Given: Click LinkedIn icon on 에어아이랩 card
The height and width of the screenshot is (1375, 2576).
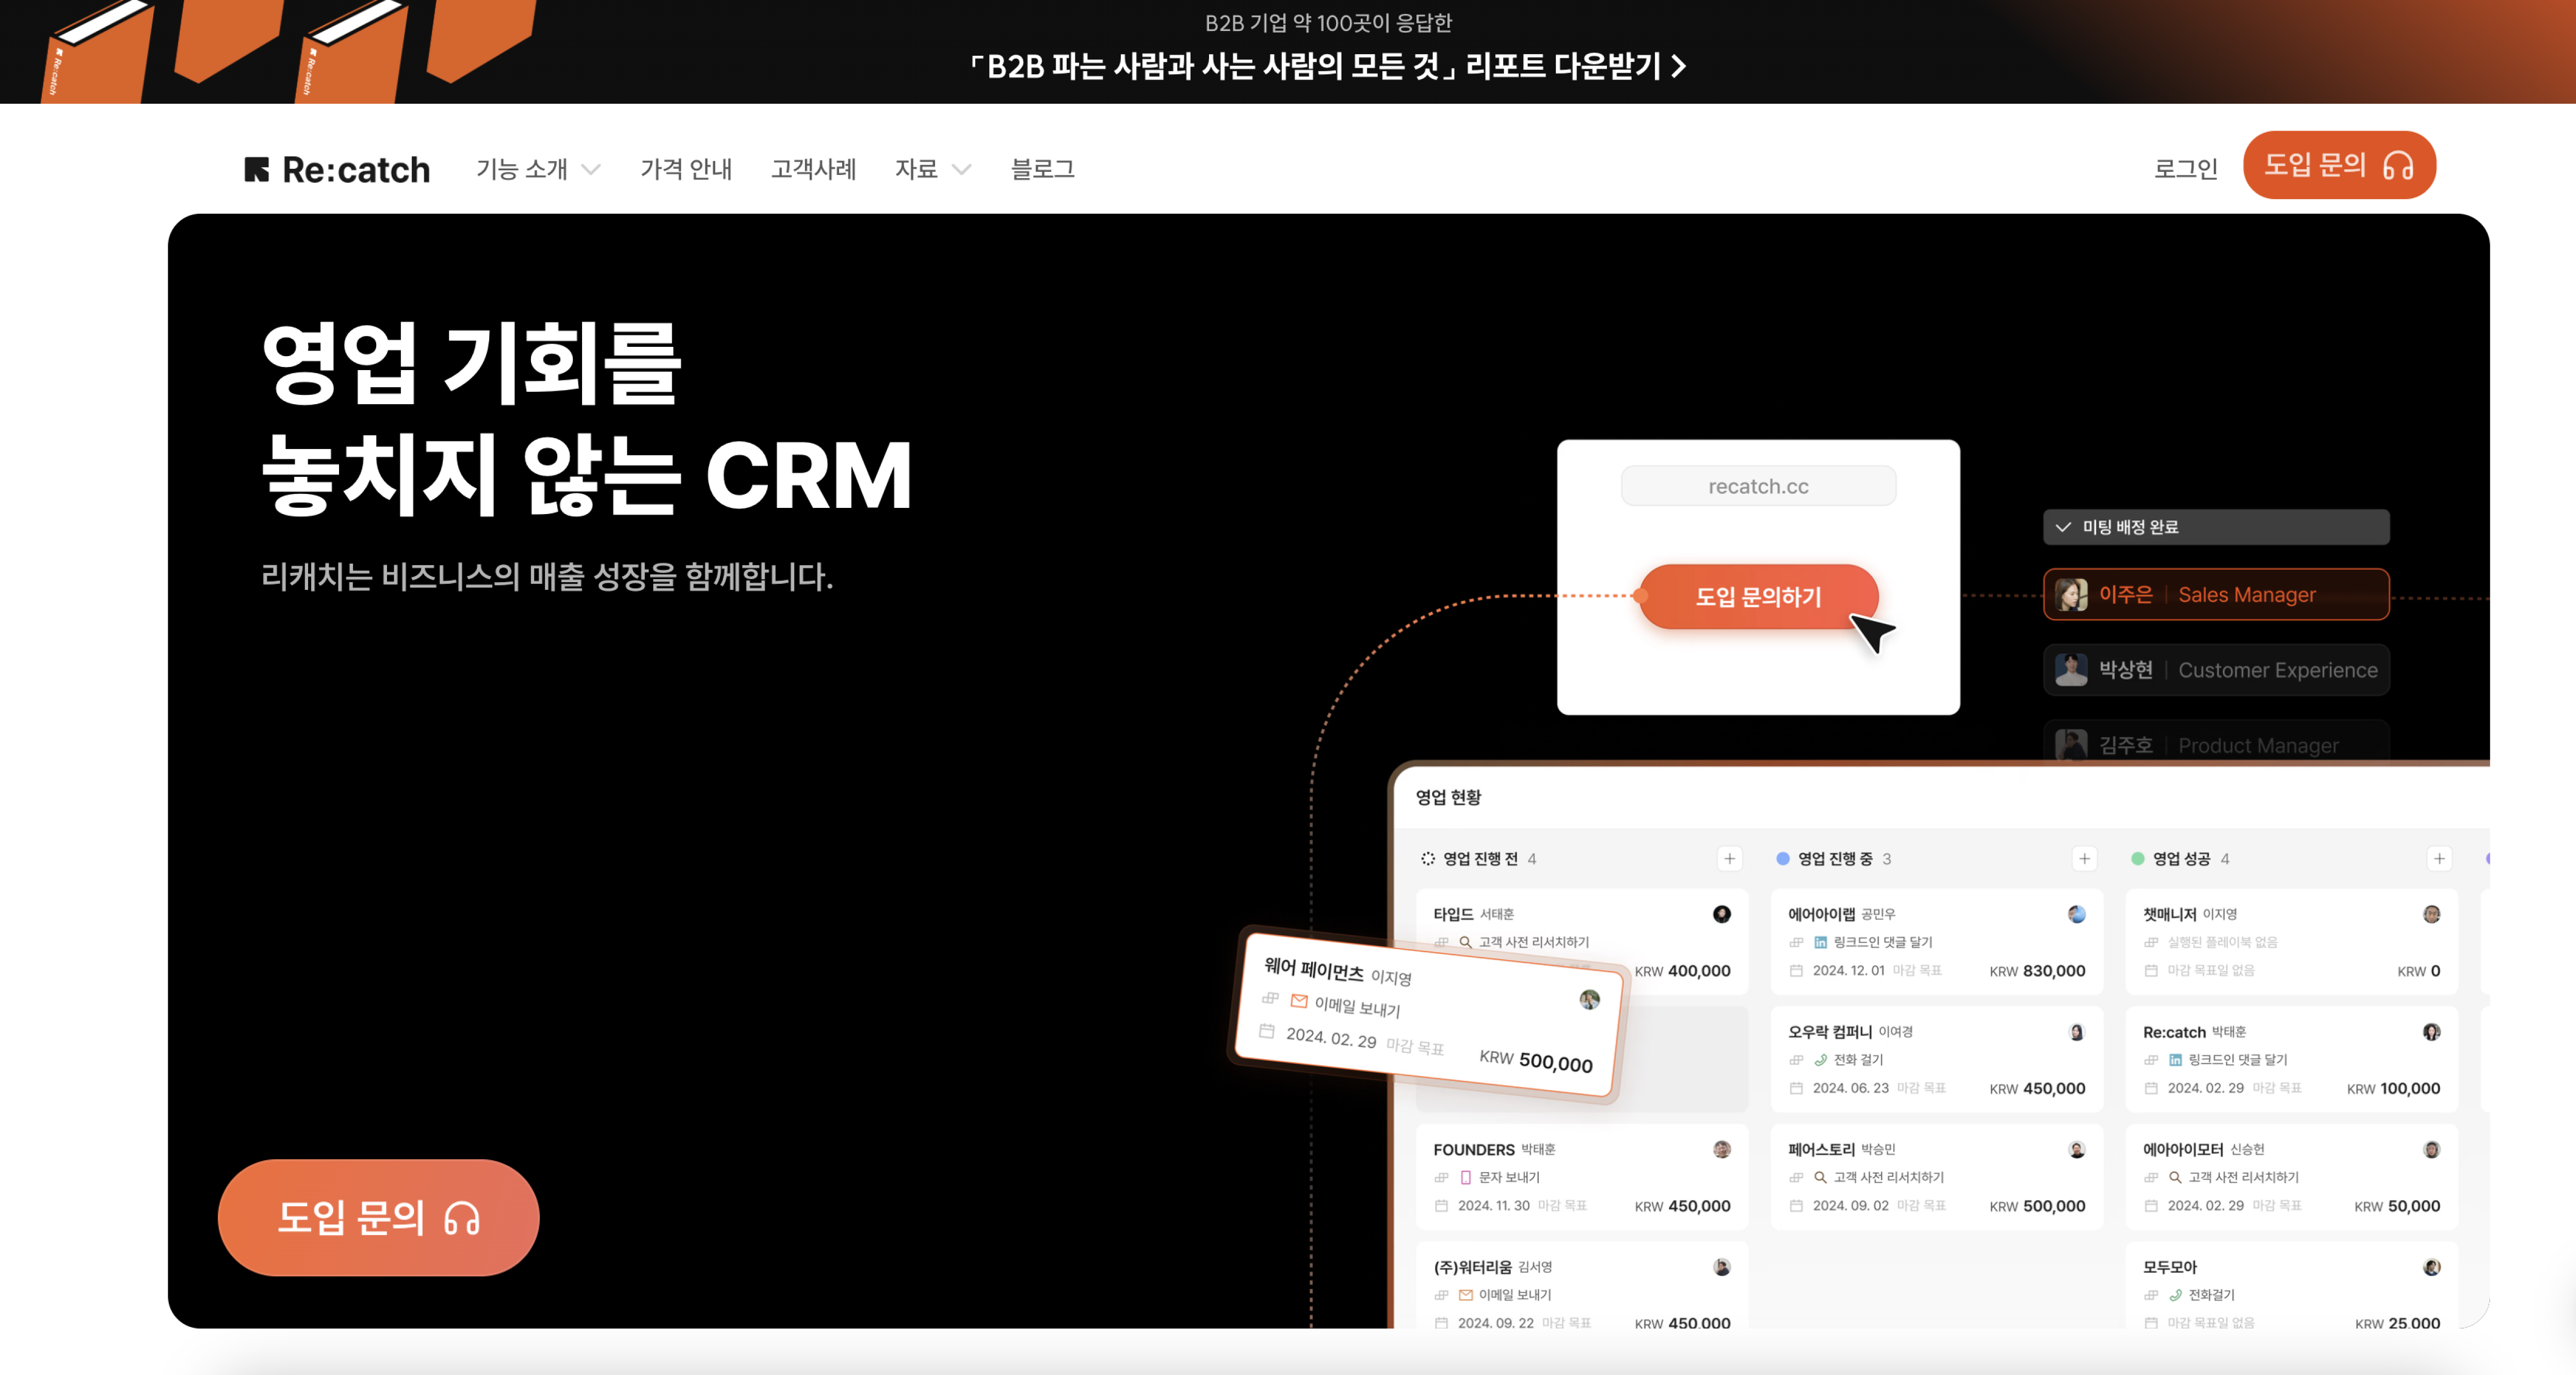Looking at the screenshot, I should click(1820, 942).
